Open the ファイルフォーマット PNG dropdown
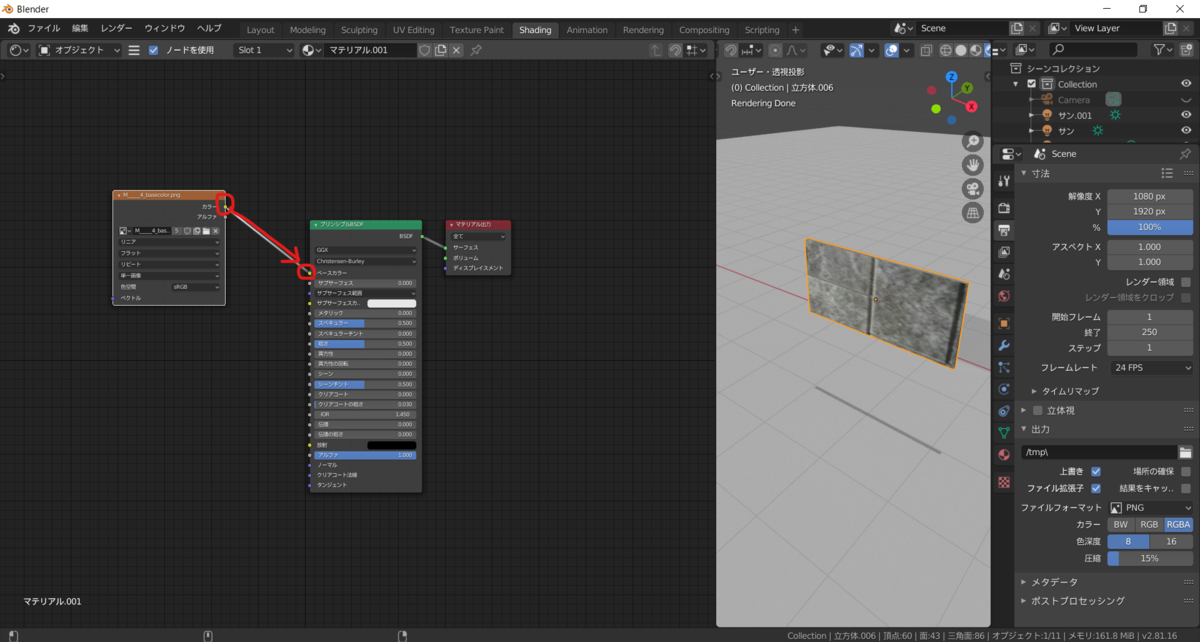This screenshot has height=642, width=1200. click(x=1150, y=507)
